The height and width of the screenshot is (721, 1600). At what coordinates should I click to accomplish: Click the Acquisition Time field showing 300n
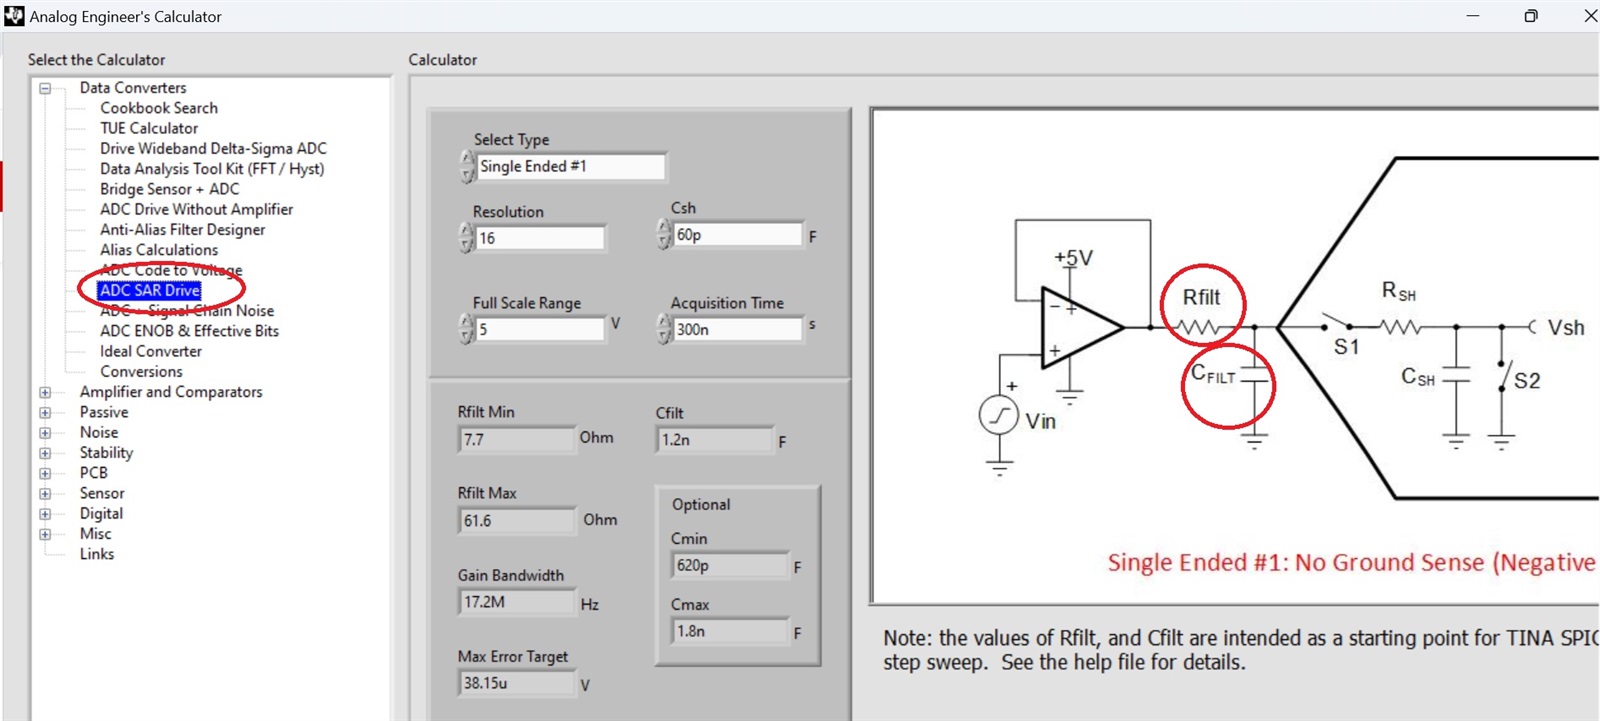click(738, 329)
